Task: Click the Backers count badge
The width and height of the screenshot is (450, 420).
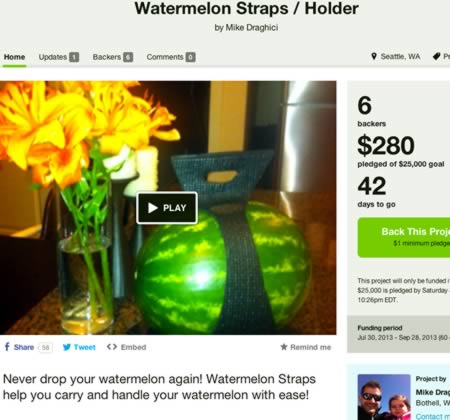Action: point(128,57)
